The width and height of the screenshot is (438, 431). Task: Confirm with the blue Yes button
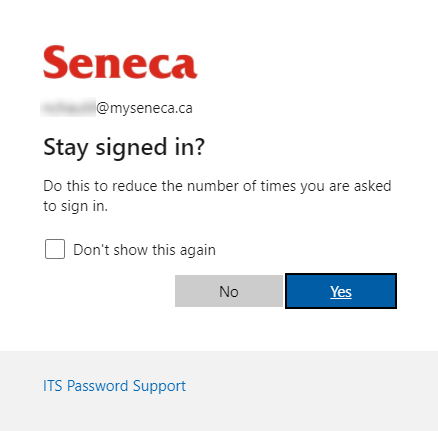pyautogui.click(x=341, y=291)
